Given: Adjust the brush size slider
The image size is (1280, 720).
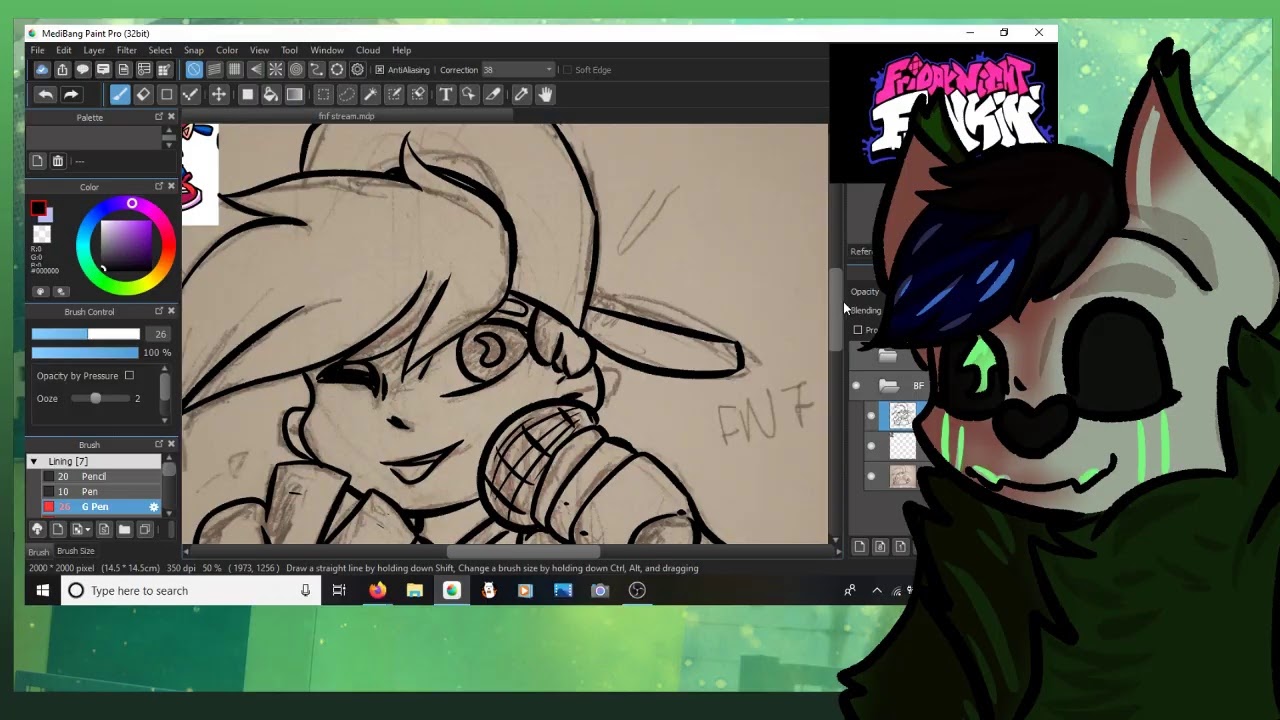Looking at the screenshot, I should point(85,334).
